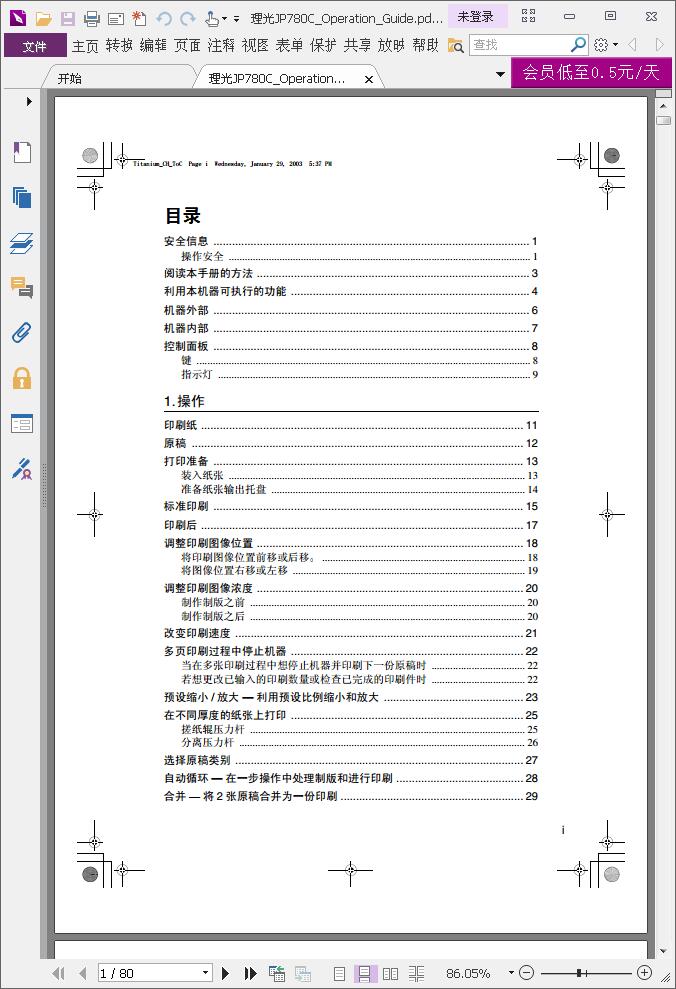
Task: Open the 注释 ribbon tab
Action: [221, 45]
